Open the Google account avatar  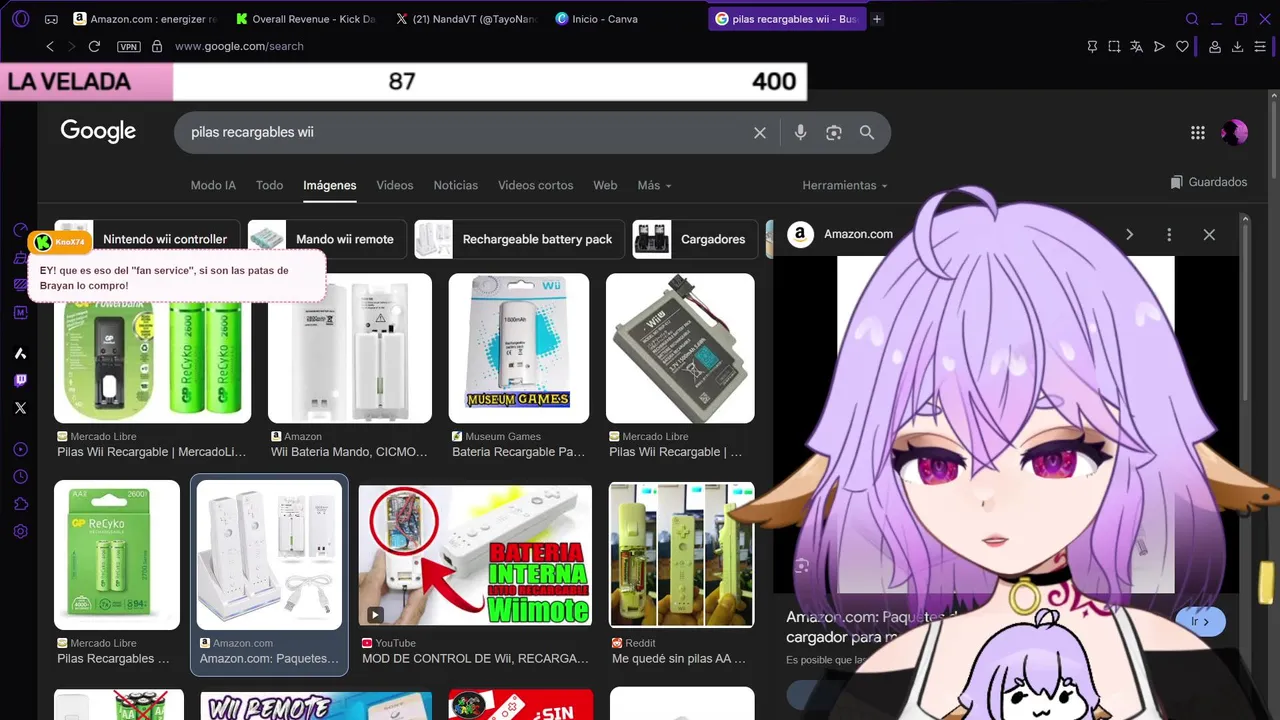pos(1235,132)
